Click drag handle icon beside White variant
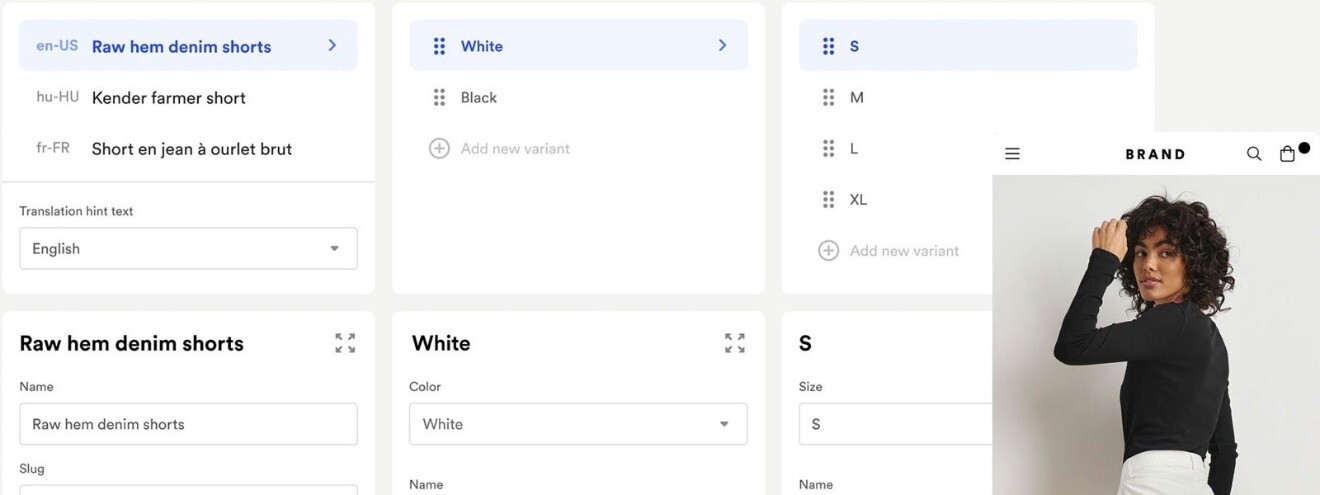The width and height of the screenshot is (1320, 495). (439, 46)
